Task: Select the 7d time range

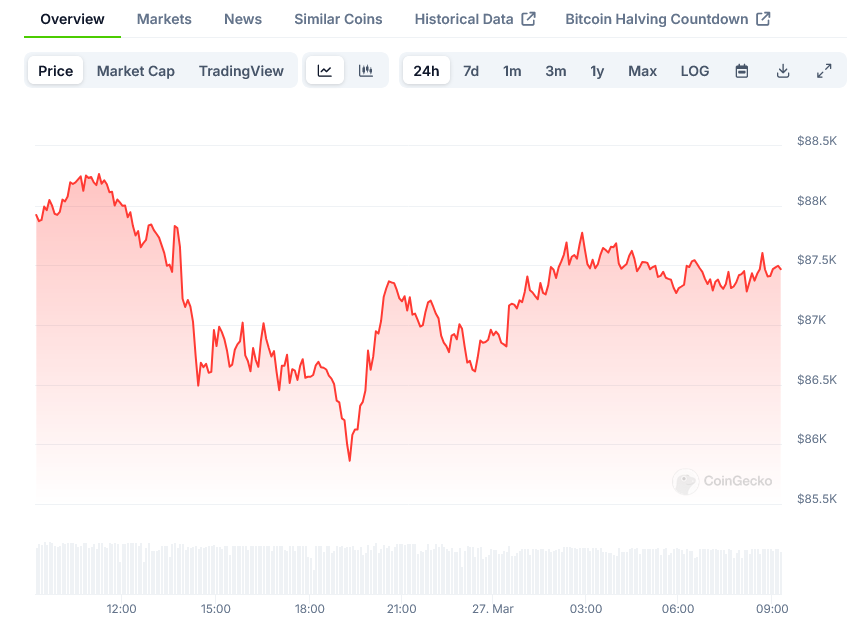Action: [471, 71]
